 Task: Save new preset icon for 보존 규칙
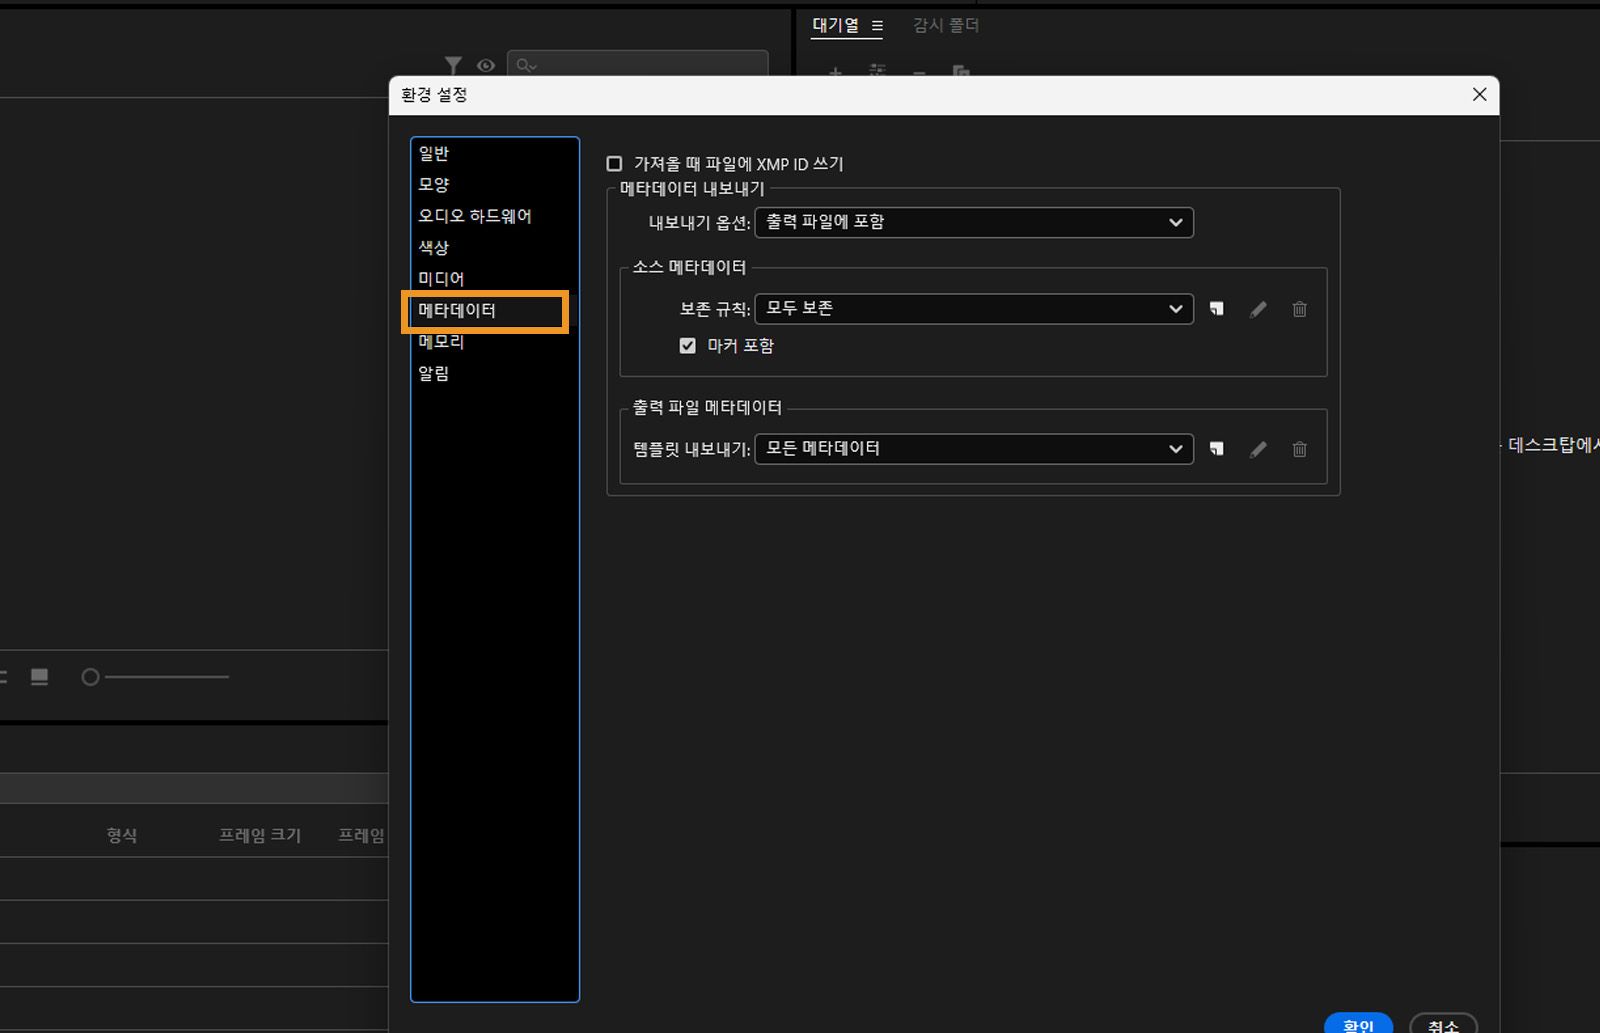click(x=1216, y=309)
